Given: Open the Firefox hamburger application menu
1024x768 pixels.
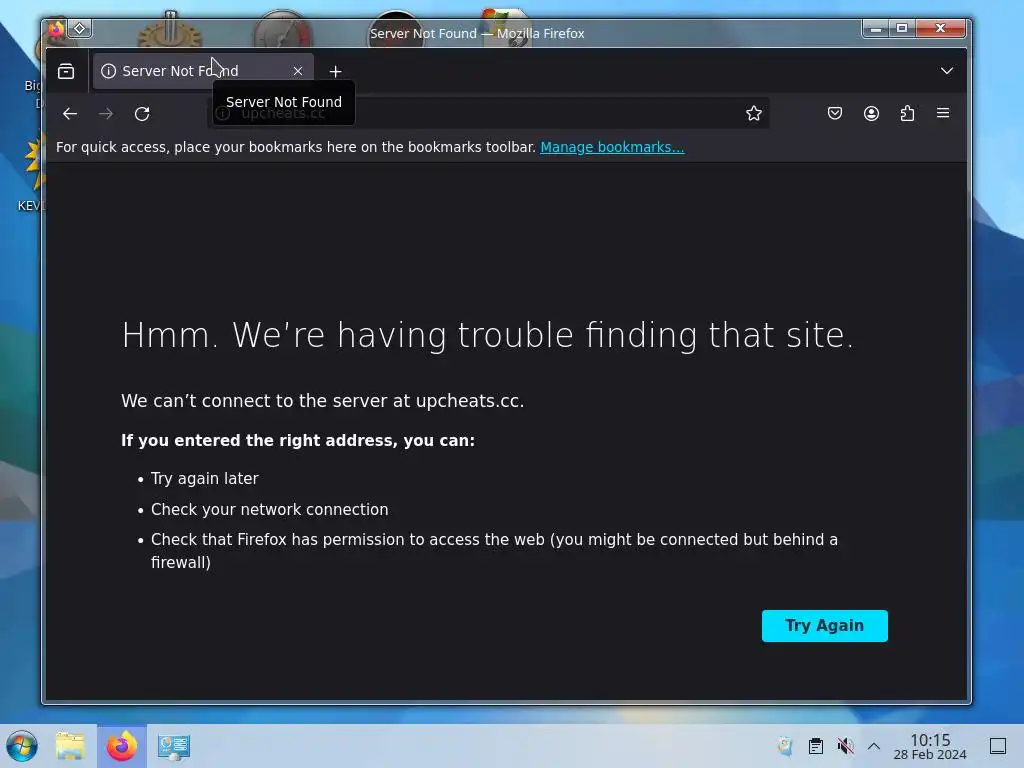Looking at the screenshot, I should (943, 113).
